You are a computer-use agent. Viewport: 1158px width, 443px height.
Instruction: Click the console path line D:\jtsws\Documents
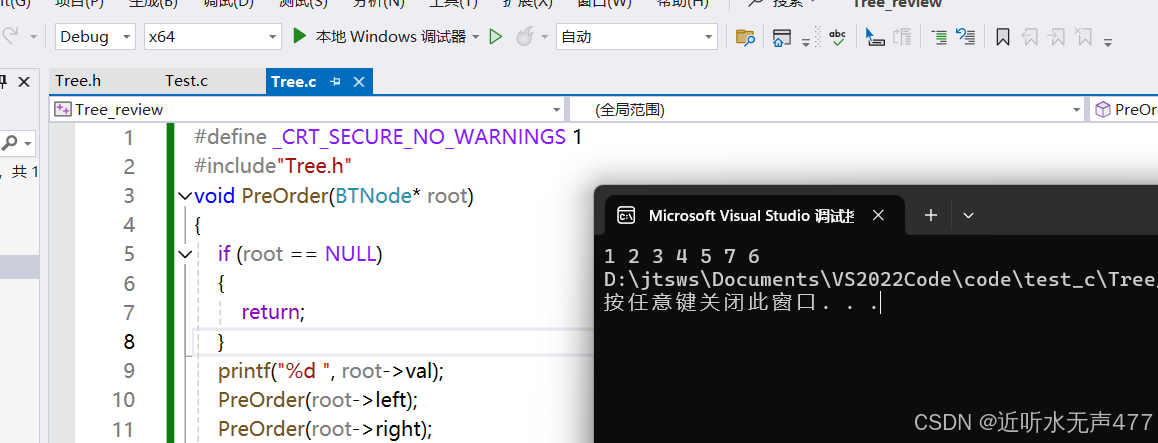(x=880, y=280)
